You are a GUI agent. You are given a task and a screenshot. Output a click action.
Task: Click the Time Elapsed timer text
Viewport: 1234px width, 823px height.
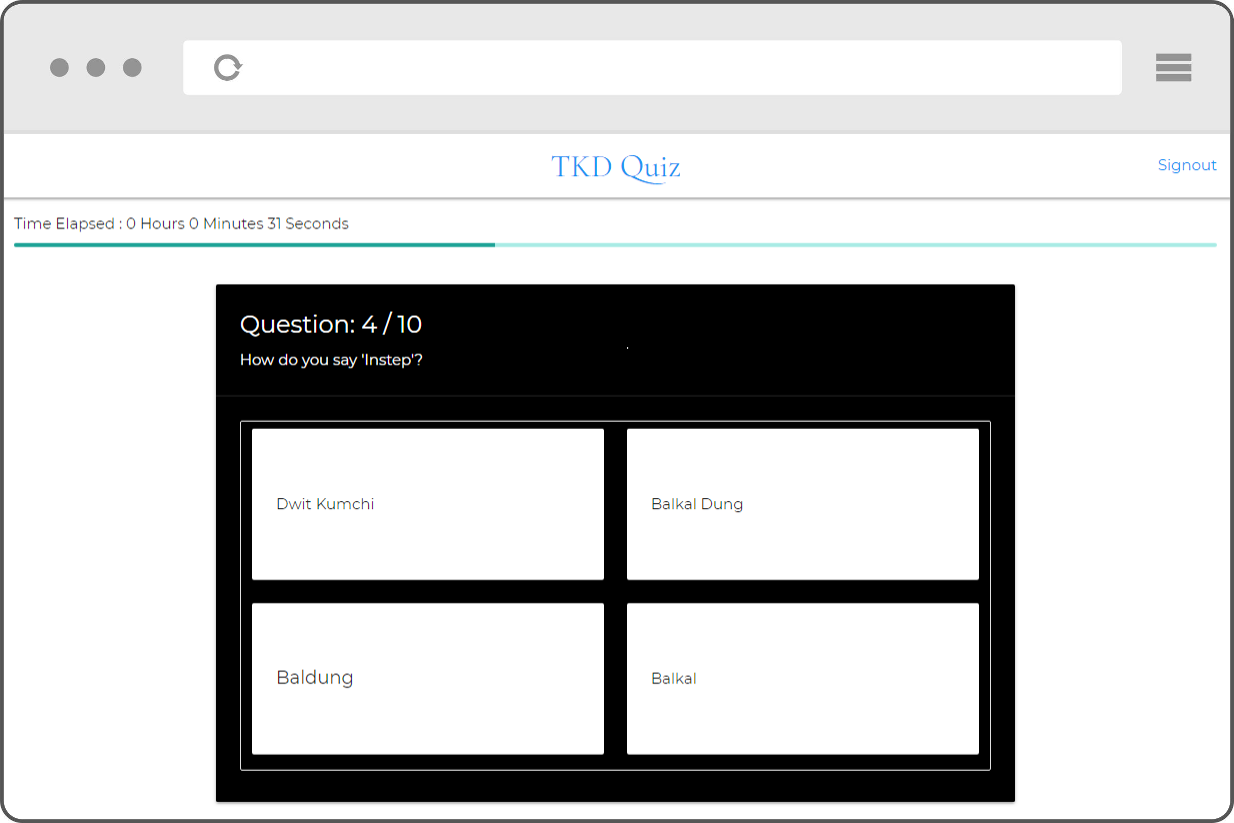pos(181,224)
